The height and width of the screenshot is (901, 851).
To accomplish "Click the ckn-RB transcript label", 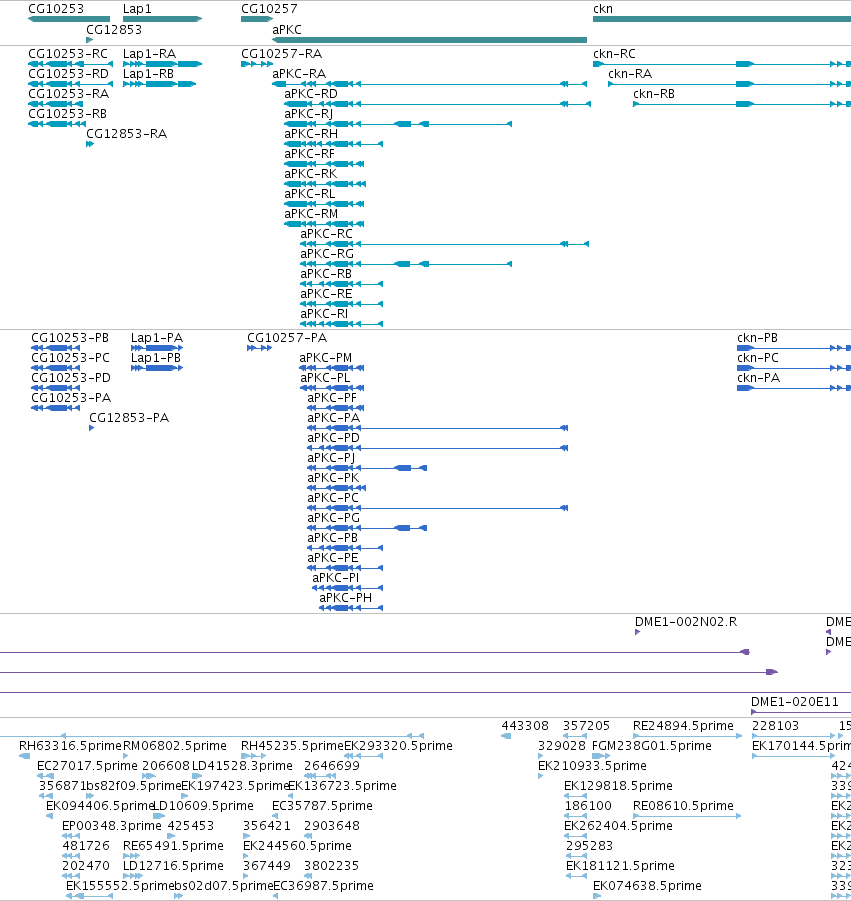I will [654, 94].
